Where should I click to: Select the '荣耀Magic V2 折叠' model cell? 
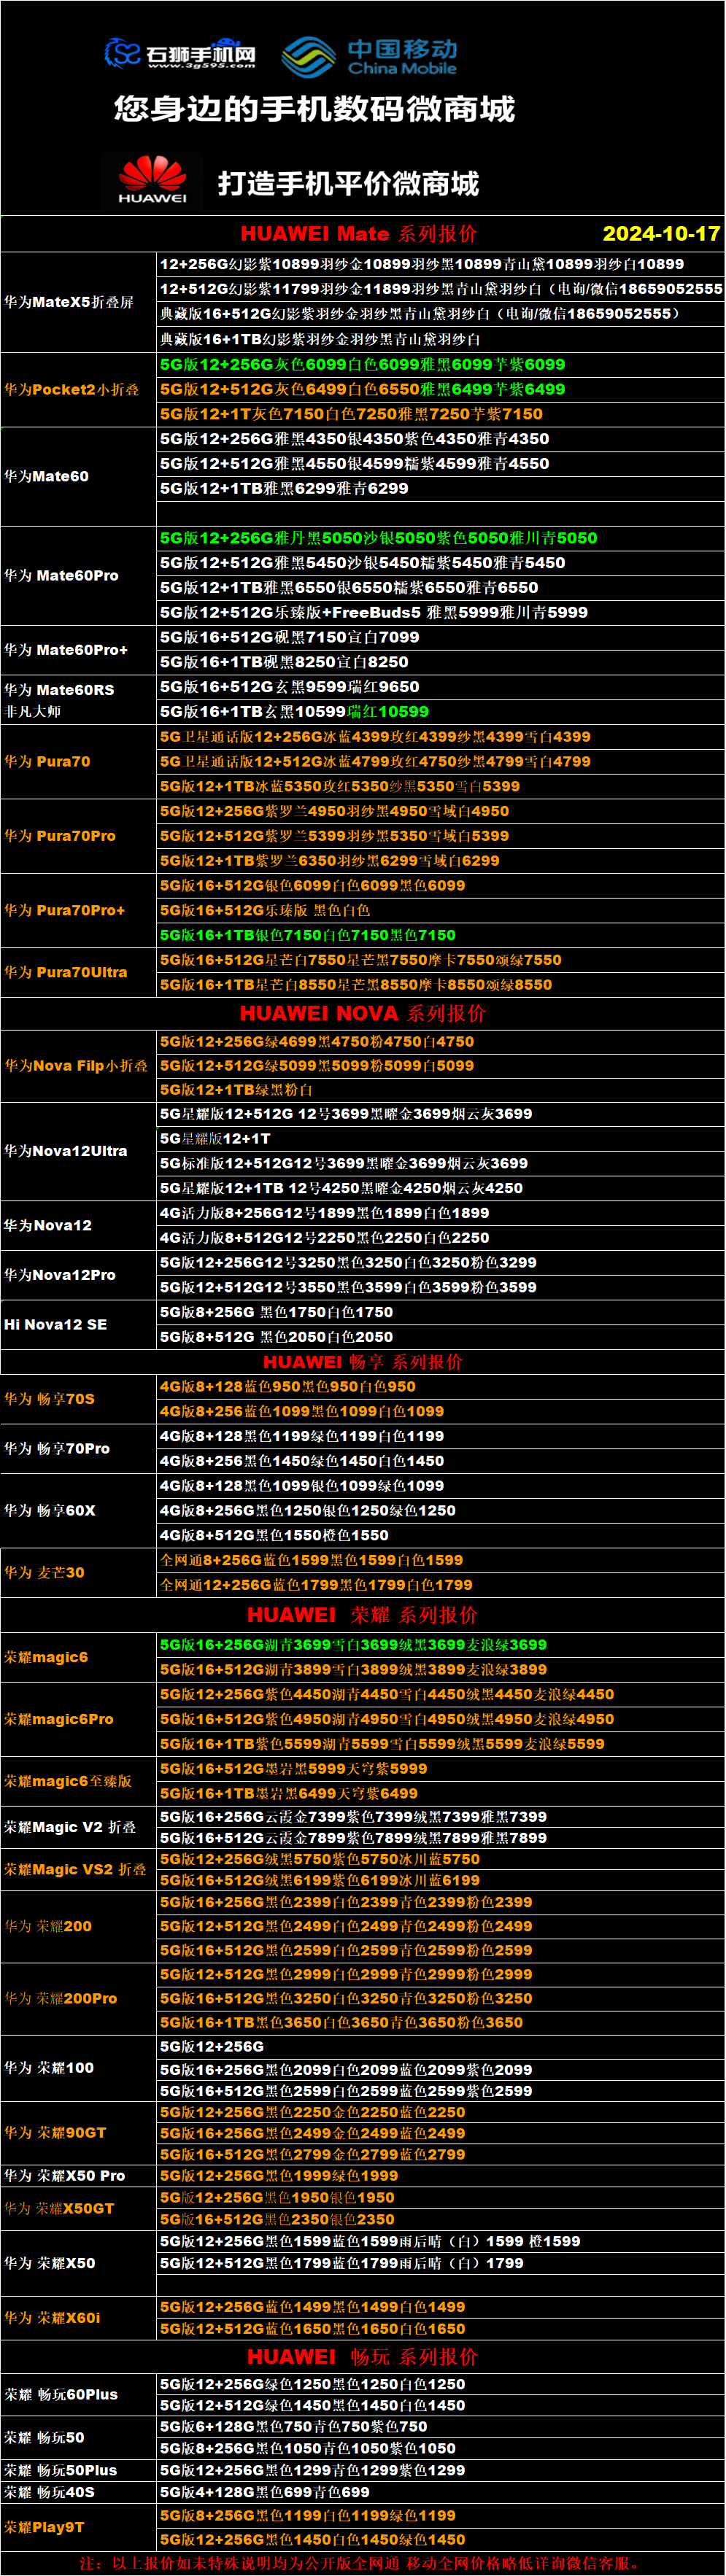point(78,1827)
